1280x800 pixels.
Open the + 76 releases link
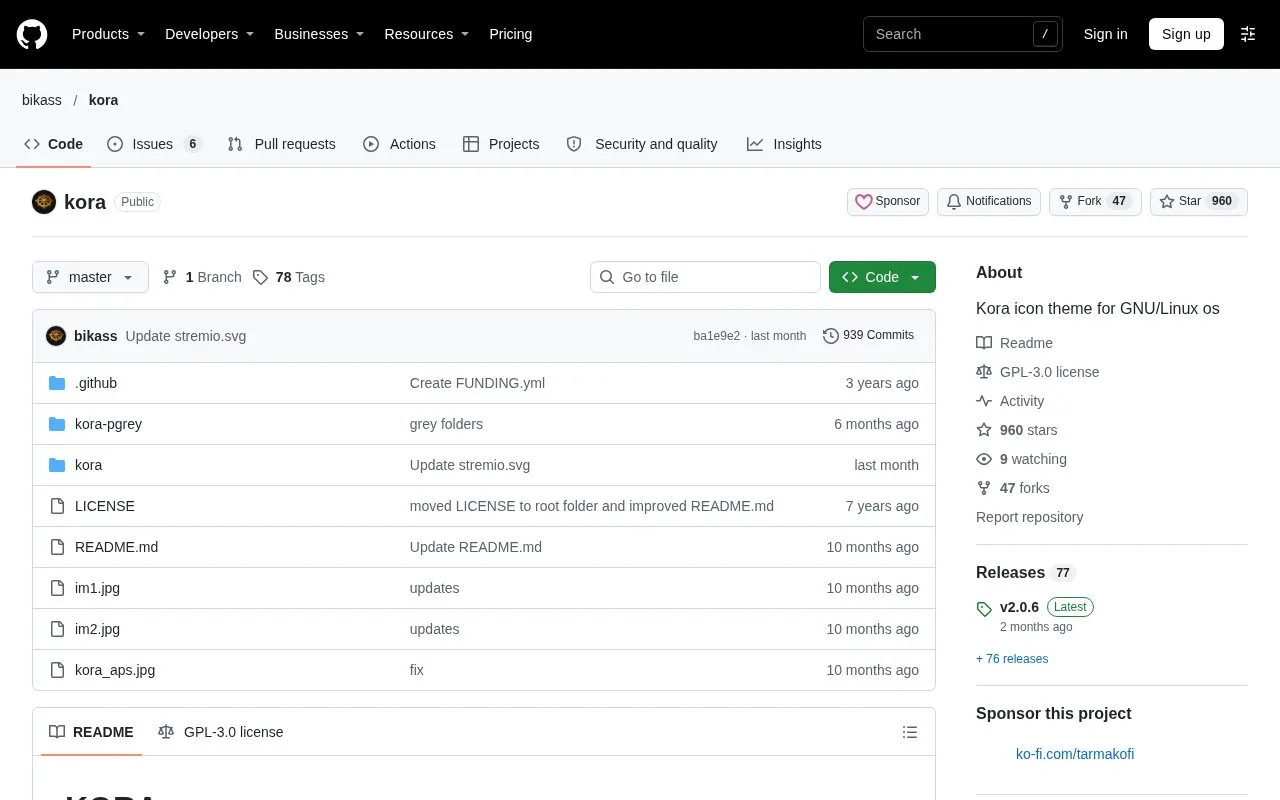click(1012, 659)
